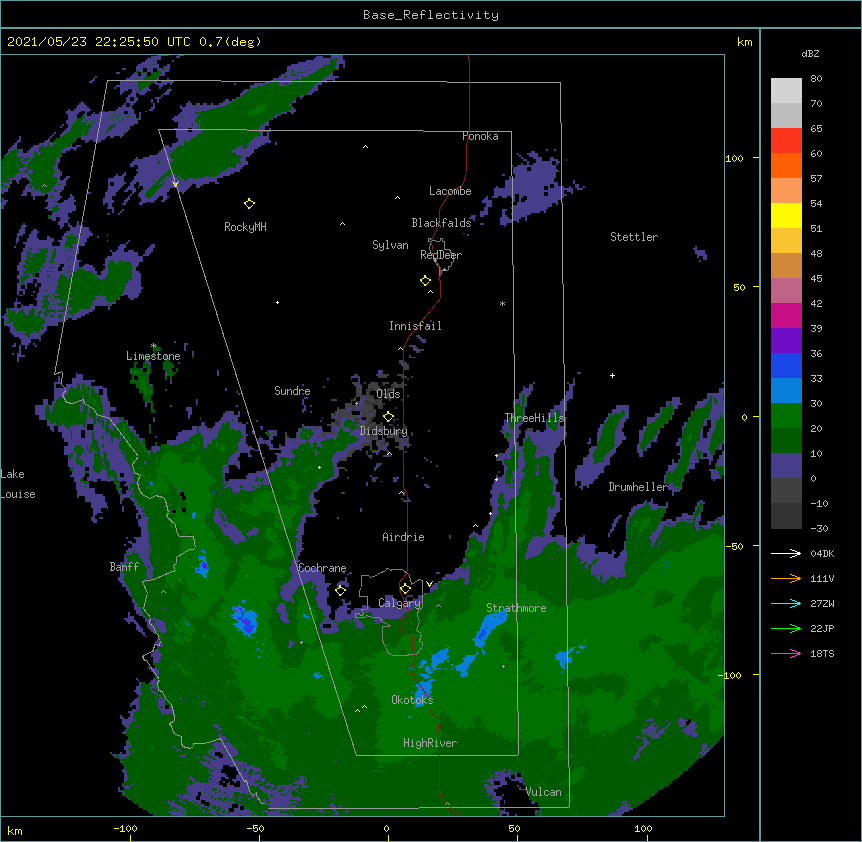Pick the red 65-60 dBZ swatch
Viewport: 862px width, 842px height.
pyautogui.click(x=786, y=141)
